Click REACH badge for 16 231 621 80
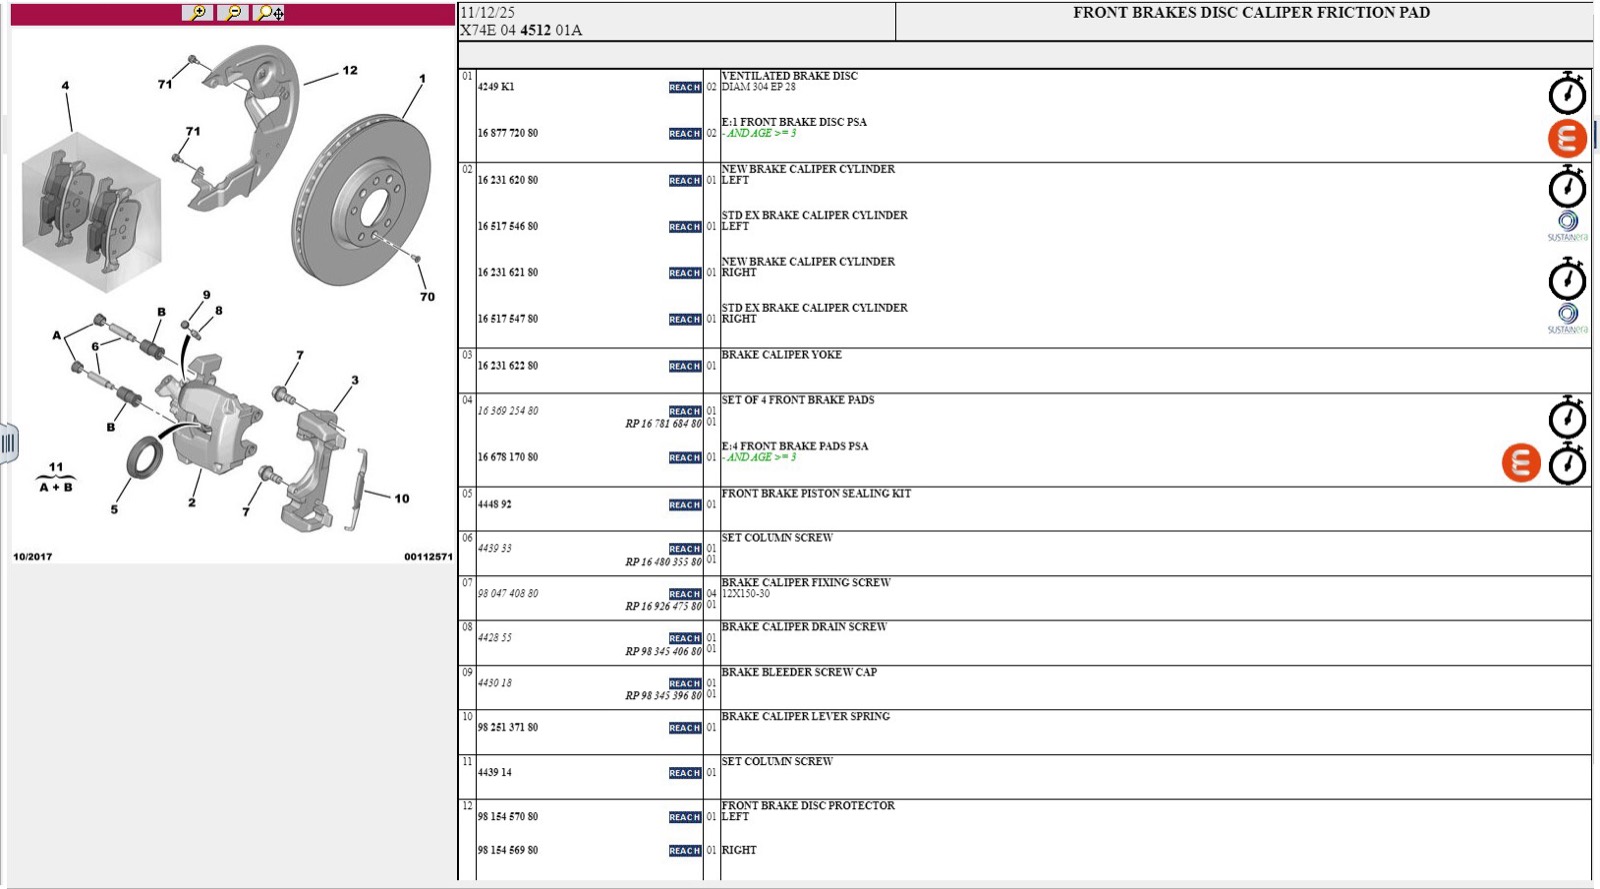The width and height of the screenshot is (1600, 889). (x=685, y=273)
